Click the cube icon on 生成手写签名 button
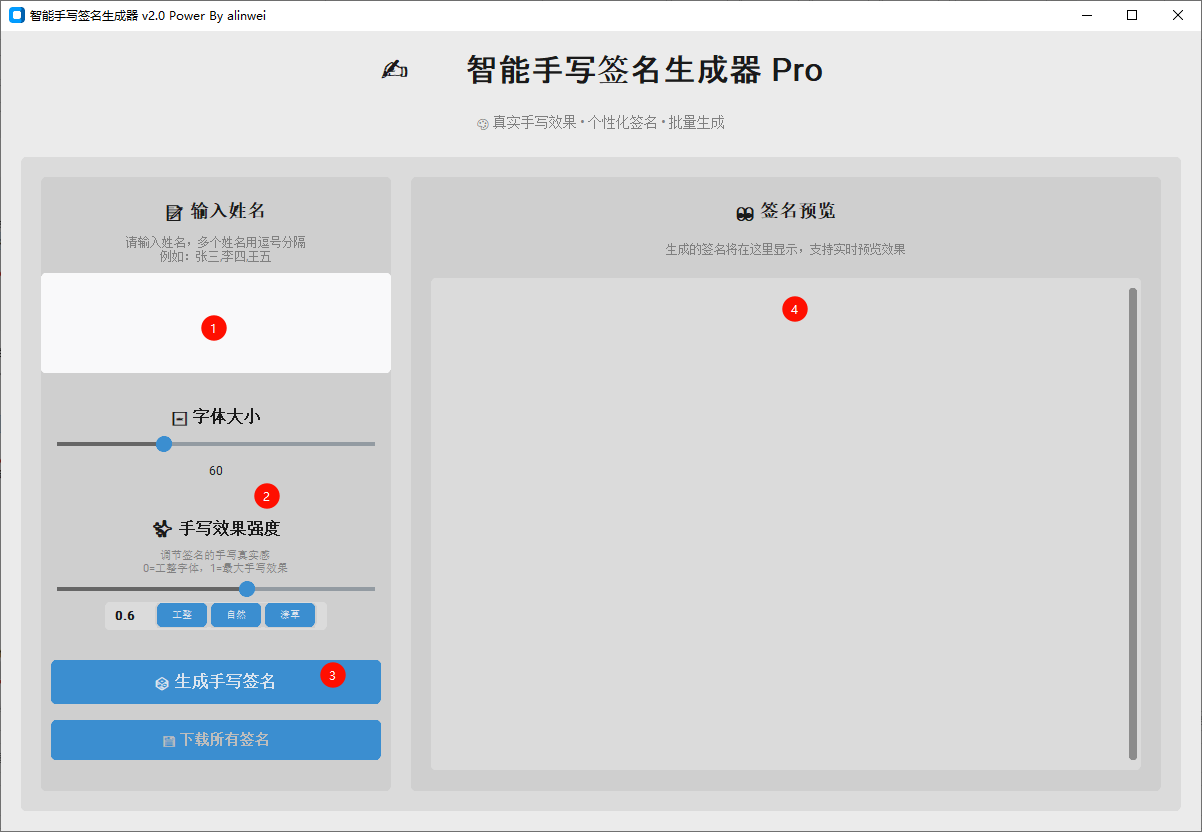The width and height of the screenshot is (1202, 832). [x=162, y=683]
